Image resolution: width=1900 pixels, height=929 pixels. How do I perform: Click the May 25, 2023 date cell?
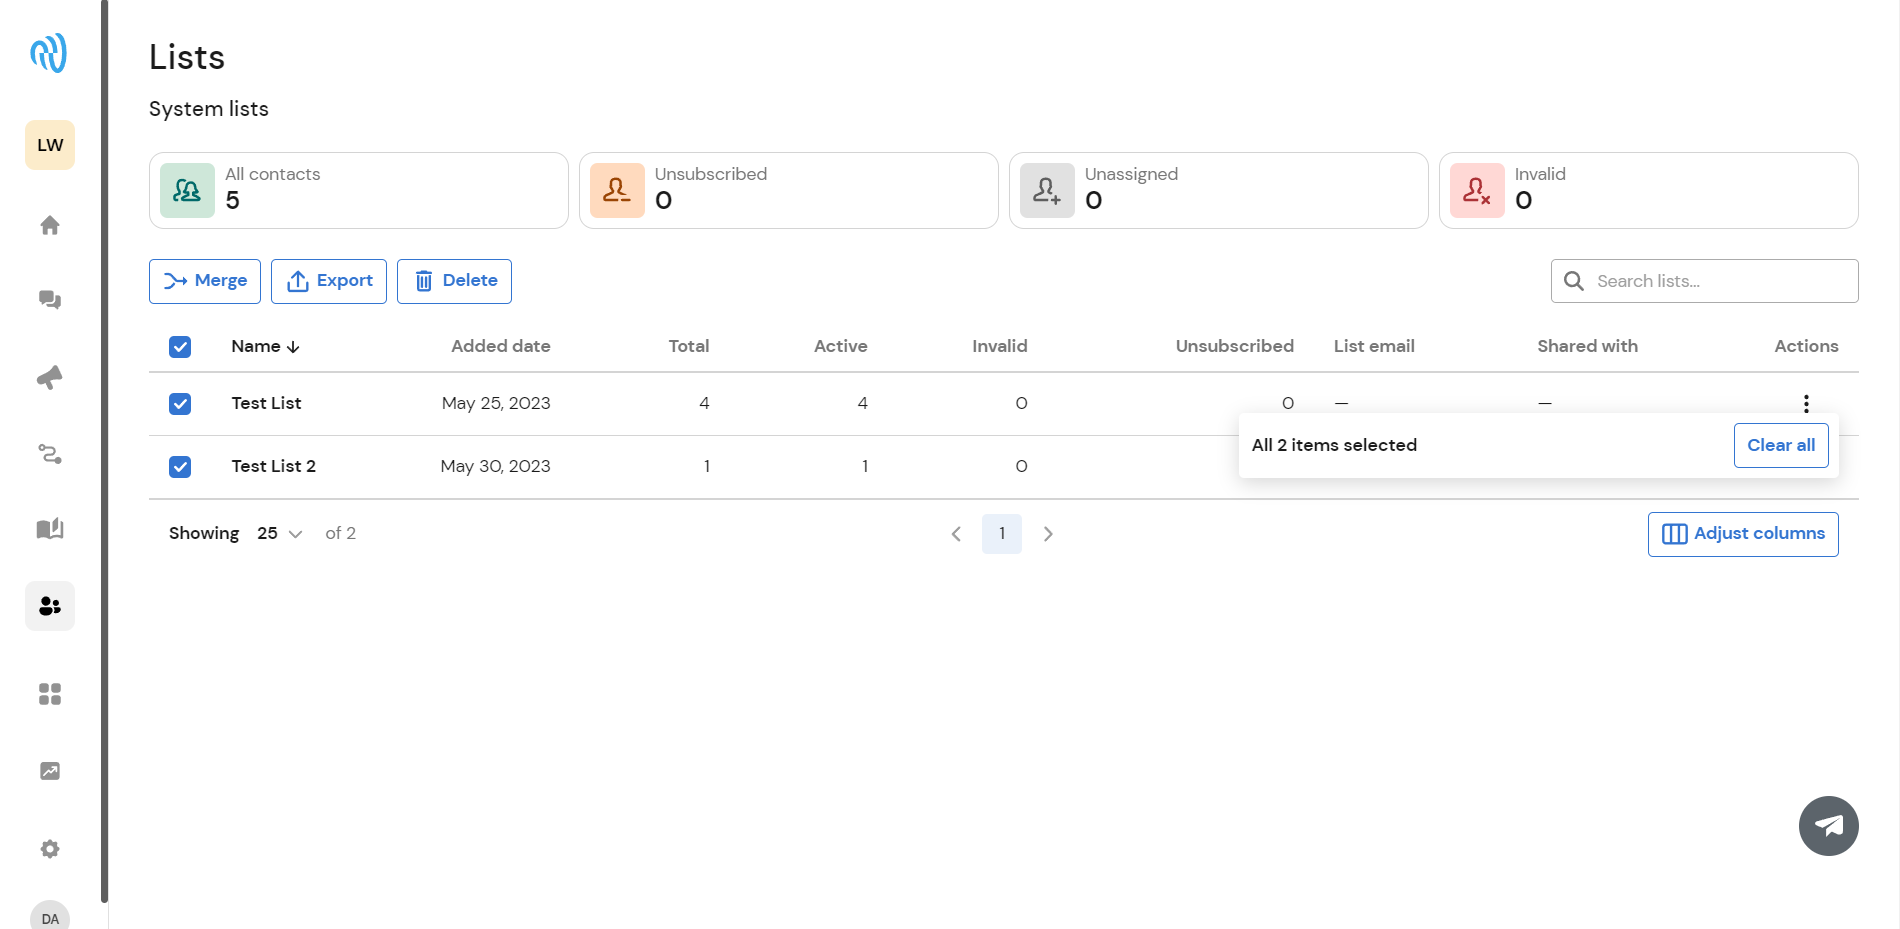(x=496, y=403)
